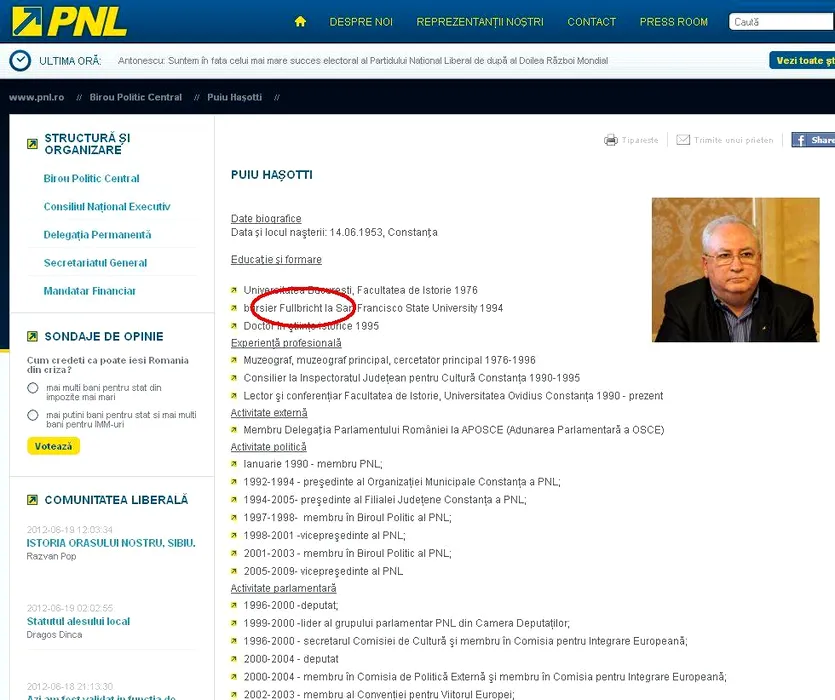This screenshot has height=700, width=835.
Task: Click the printer icon next to Tipareste
Action: [610, 140]
